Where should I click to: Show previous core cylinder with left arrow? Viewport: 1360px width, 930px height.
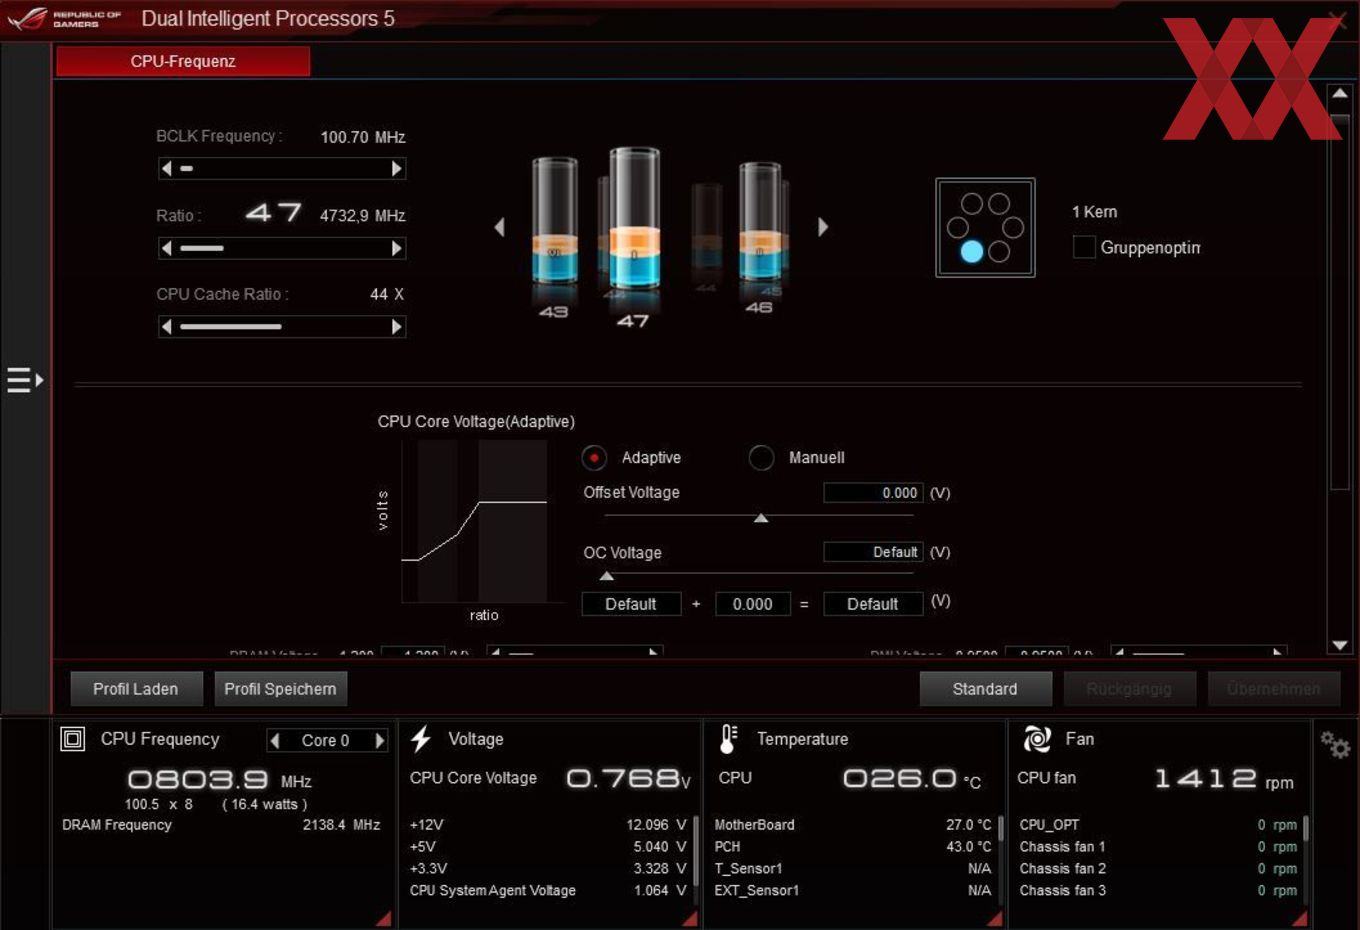point(499,227)
